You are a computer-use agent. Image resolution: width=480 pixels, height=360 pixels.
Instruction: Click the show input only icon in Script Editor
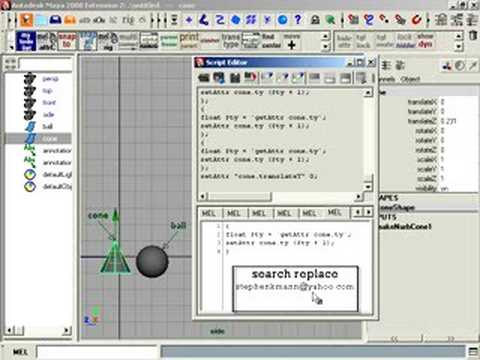pyautogui.click(x=330, y=78)
